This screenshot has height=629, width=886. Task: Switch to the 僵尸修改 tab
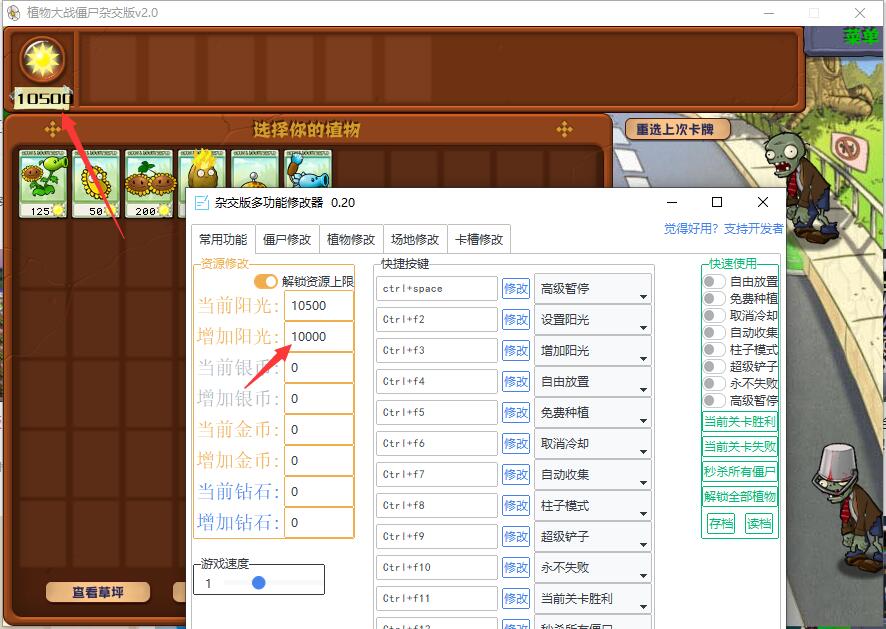(287, 240)
